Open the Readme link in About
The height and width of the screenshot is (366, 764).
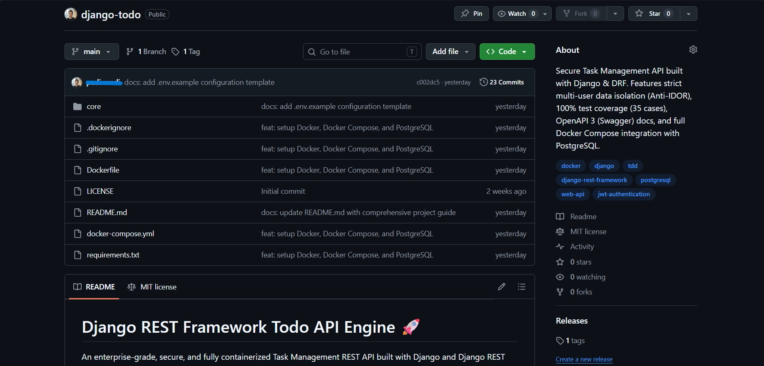pyautogui.click(x=576, y=217)
